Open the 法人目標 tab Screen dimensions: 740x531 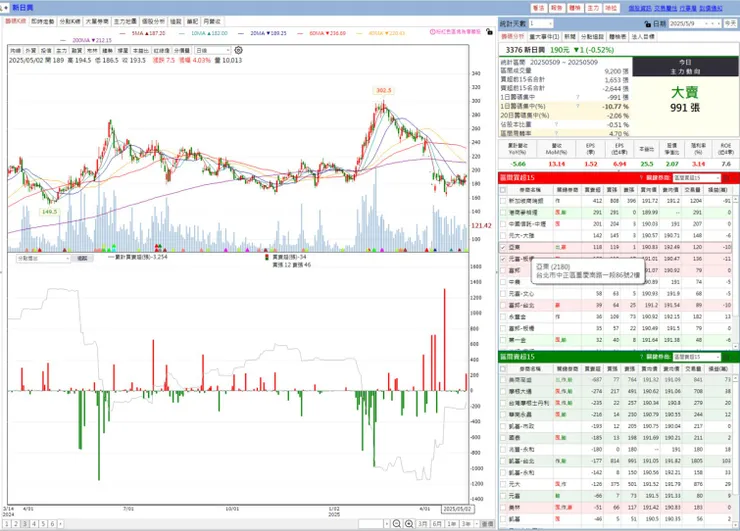[x=643, y=37]
